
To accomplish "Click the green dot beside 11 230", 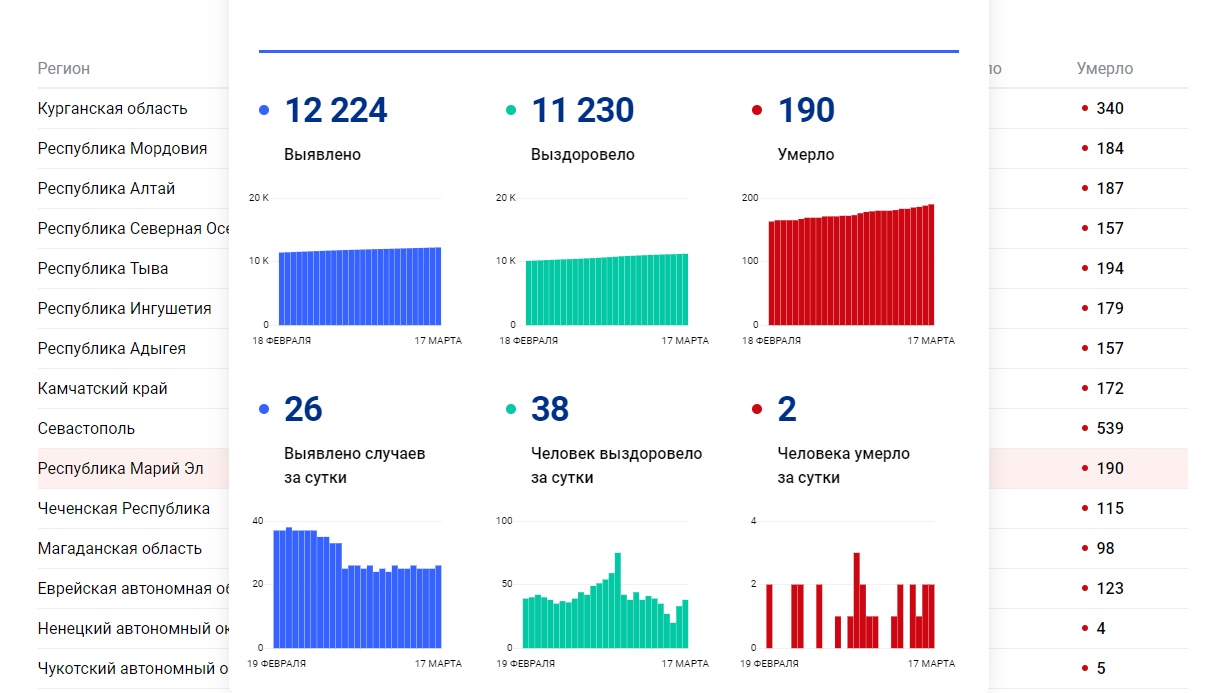I will click(511, 111).
